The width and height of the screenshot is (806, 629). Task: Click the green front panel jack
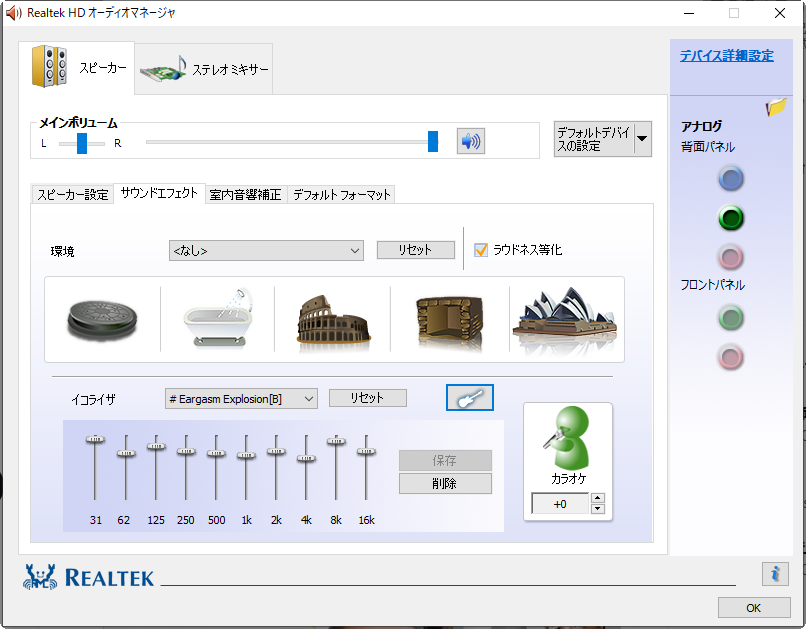tap(730, 318)
